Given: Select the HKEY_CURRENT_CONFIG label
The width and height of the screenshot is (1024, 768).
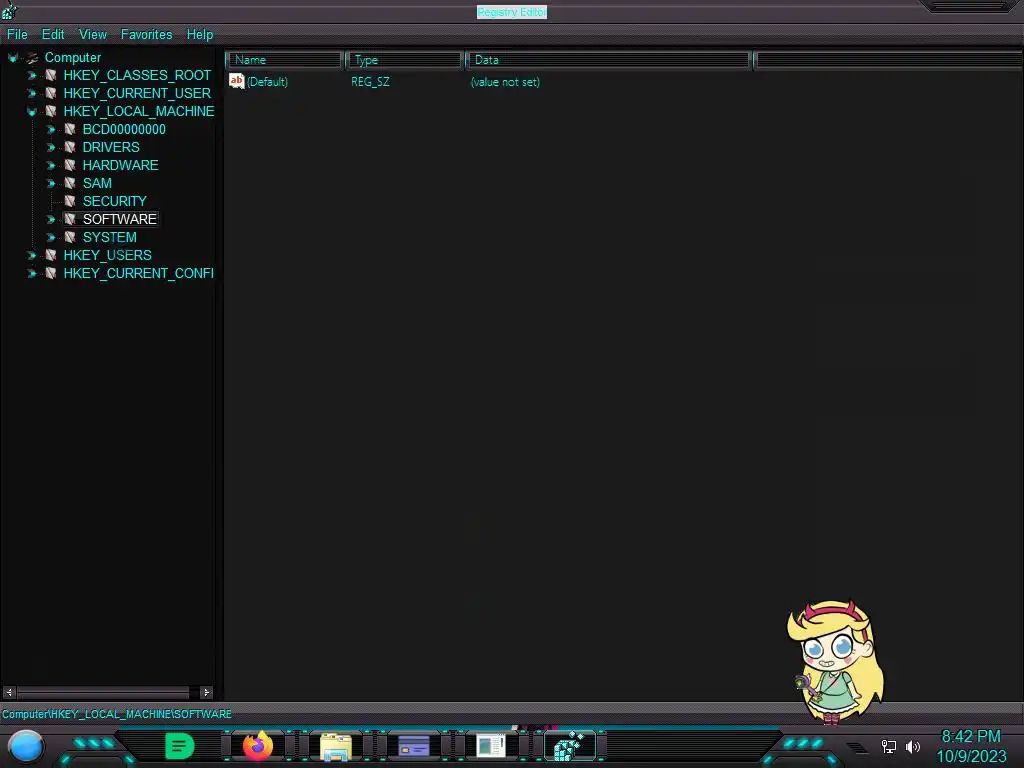Looking at the screenshot, I should (138, 273).
